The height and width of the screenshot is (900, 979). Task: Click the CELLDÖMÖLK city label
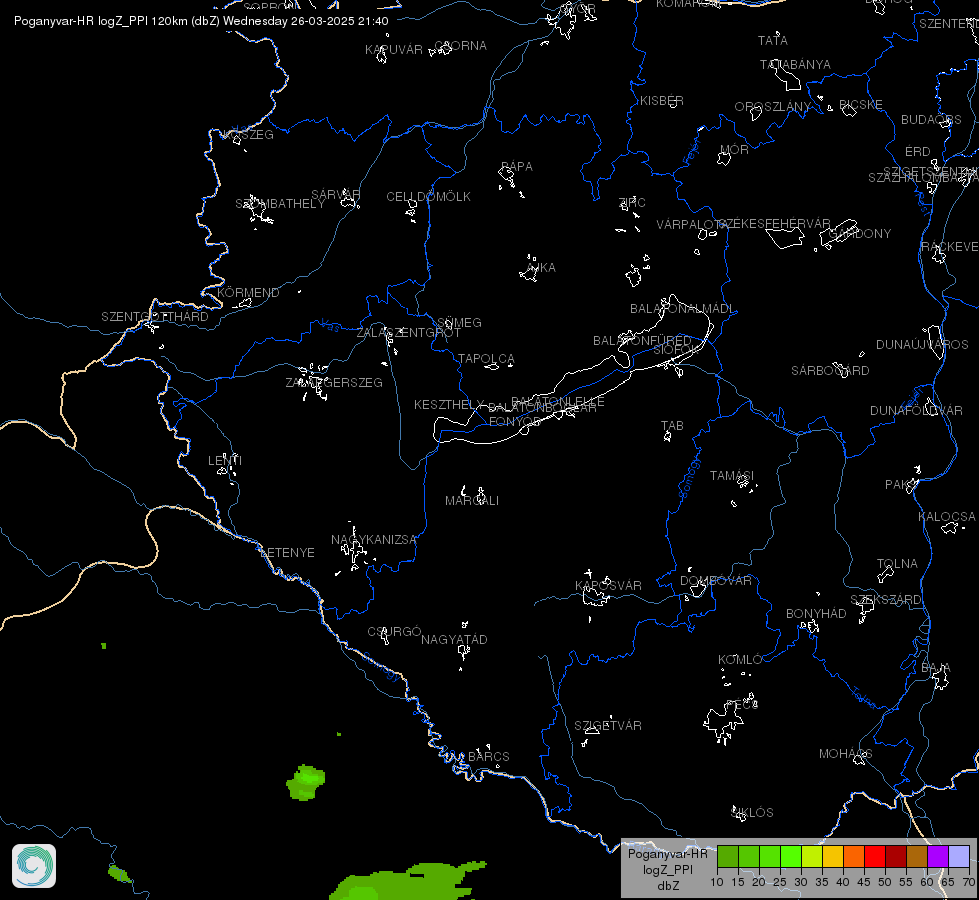(x=428, y=197)
